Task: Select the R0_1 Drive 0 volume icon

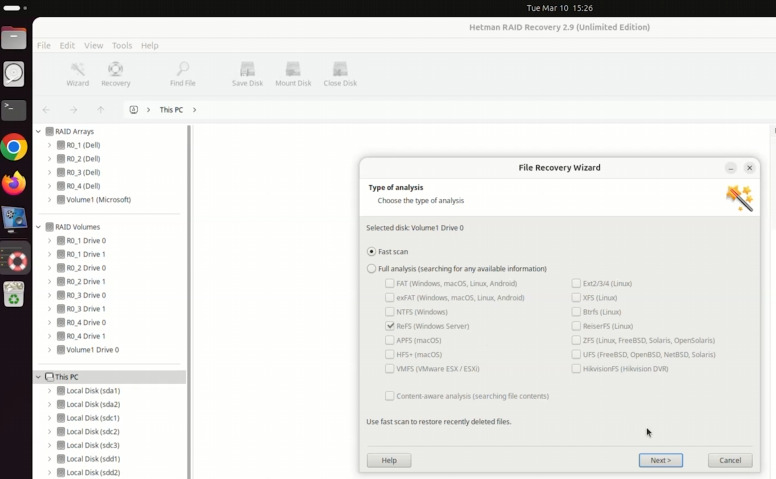Action: (61, 240)
